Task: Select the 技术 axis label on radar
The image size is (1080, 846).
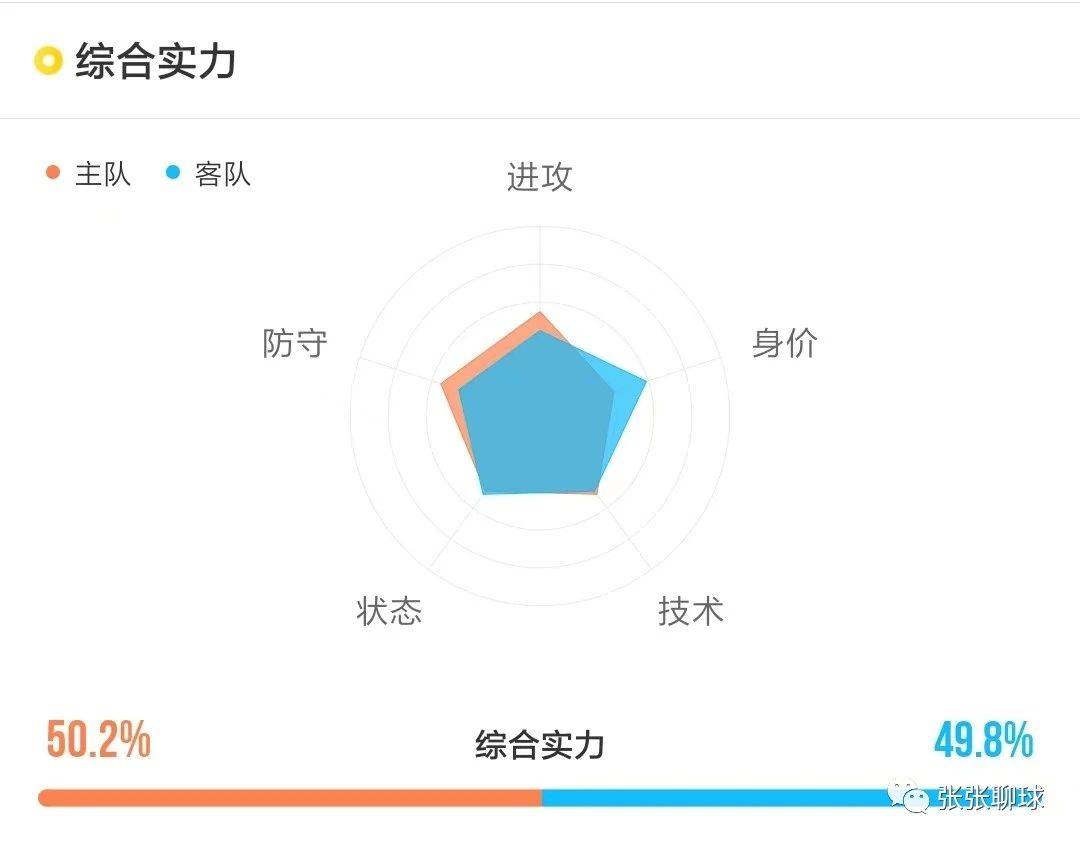Action: (691, 610)
